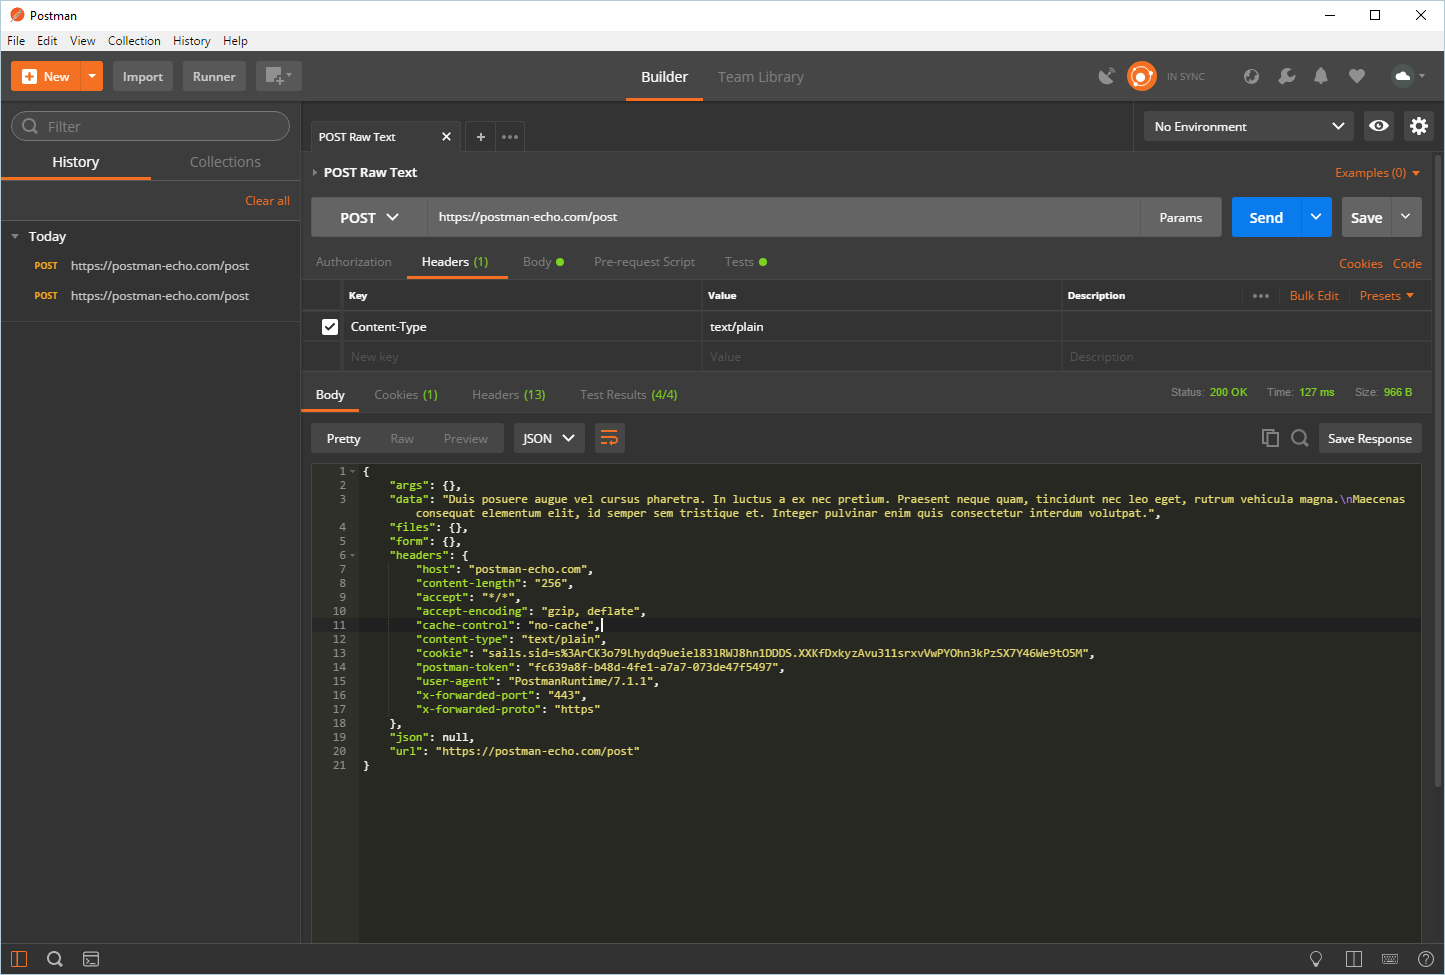
Task: Copy response body to clipboard icon
Action: point(1270,438)
